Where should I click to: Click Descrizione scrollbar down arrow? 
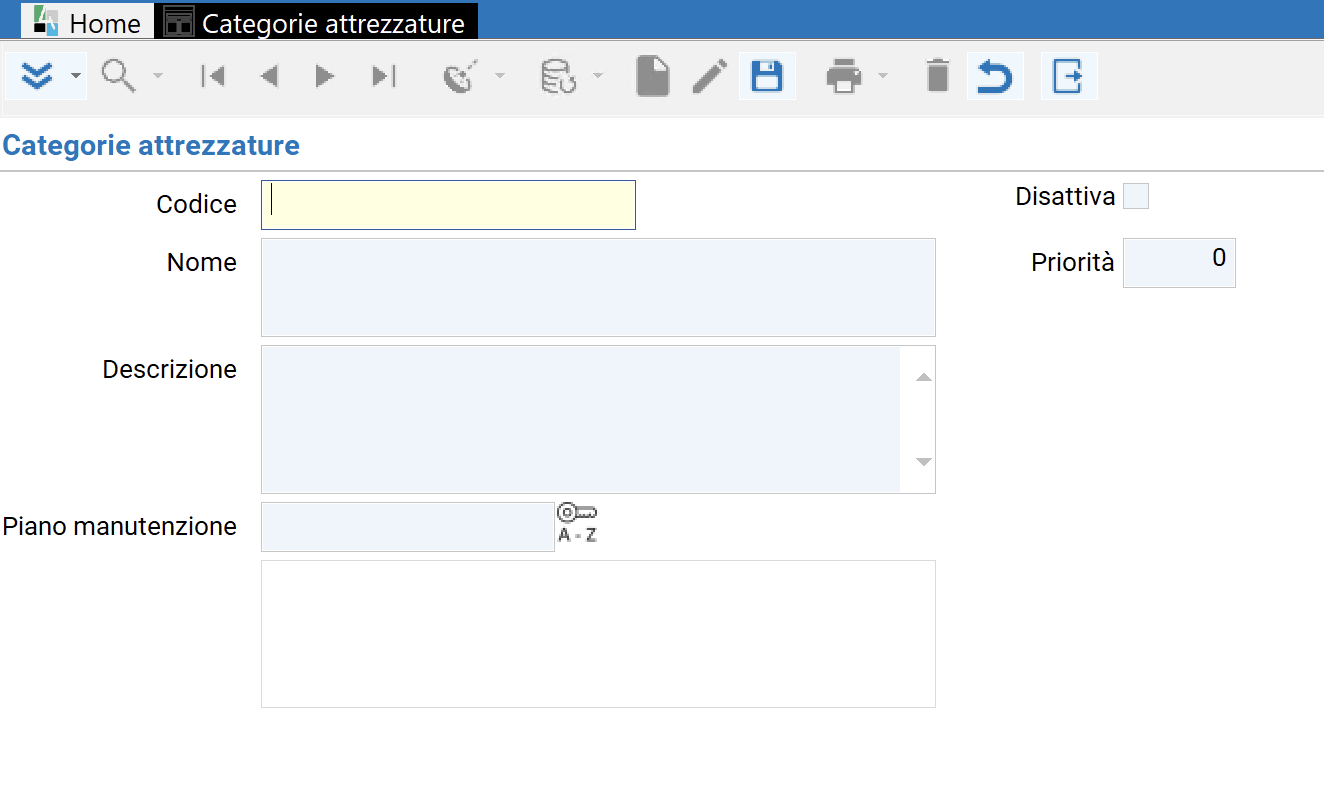[x=924, y=462]
